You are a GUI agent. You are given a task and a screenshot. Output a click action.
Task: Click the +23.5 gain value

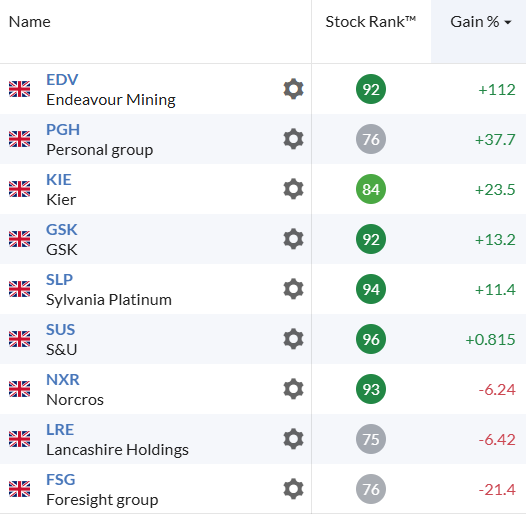495,190
